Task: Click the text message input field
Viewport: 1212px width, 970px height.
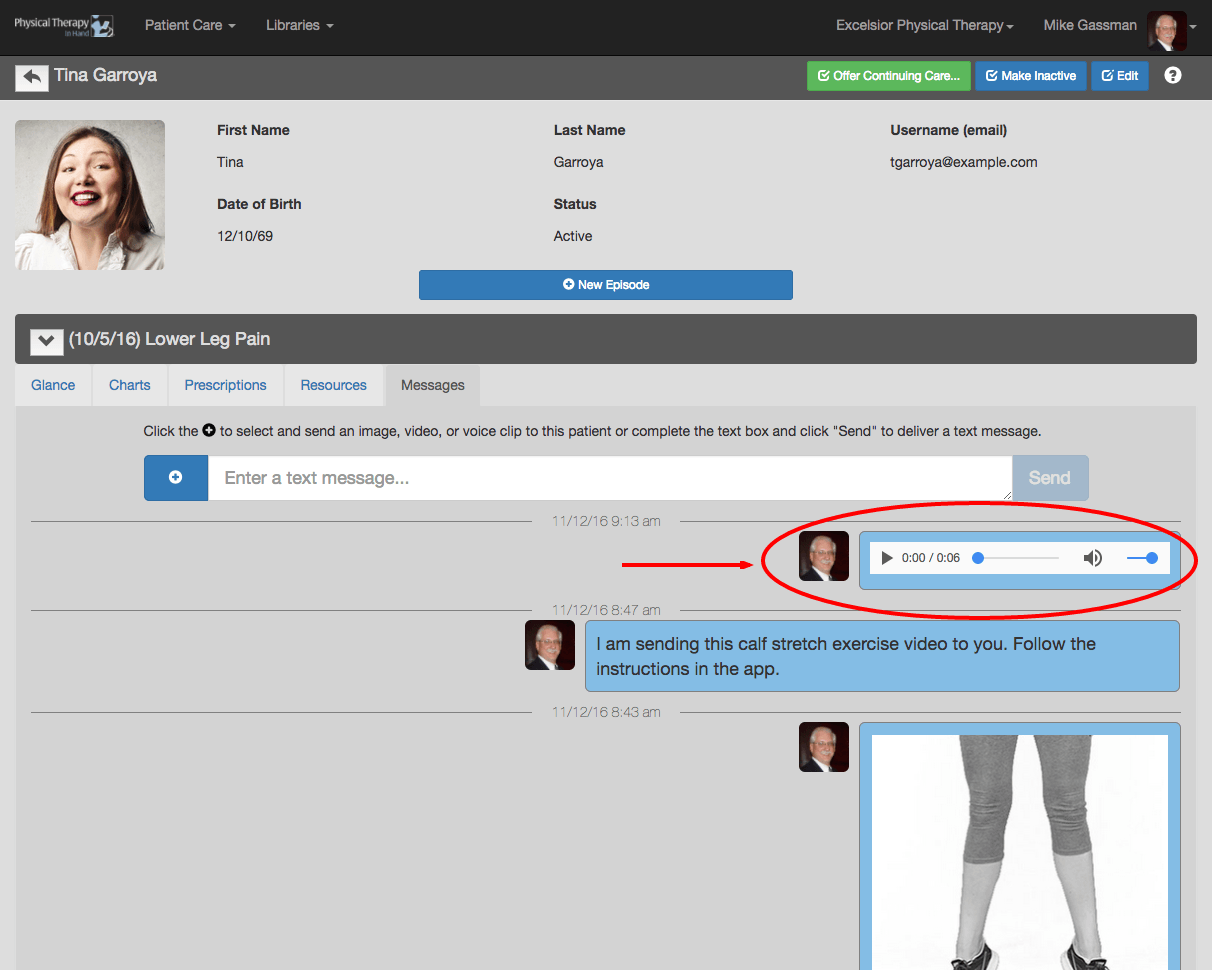Action: (610, 478)
